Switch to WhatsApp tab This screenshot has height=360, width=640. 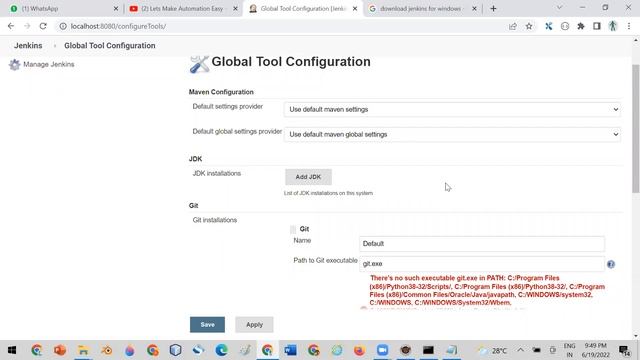coord(64,9)
